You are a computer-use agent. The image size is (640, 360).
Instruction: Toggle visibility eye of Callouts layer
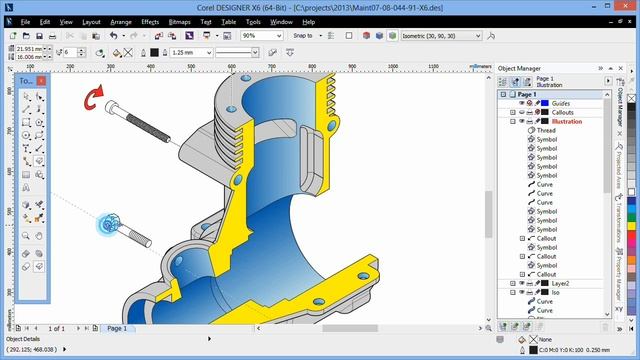(522, 112)
